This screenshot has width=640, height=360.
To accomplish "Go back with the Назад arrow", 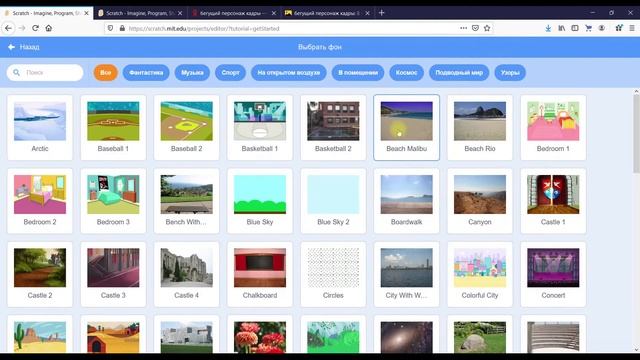I will pyautogui.click(x=23, y=47).
